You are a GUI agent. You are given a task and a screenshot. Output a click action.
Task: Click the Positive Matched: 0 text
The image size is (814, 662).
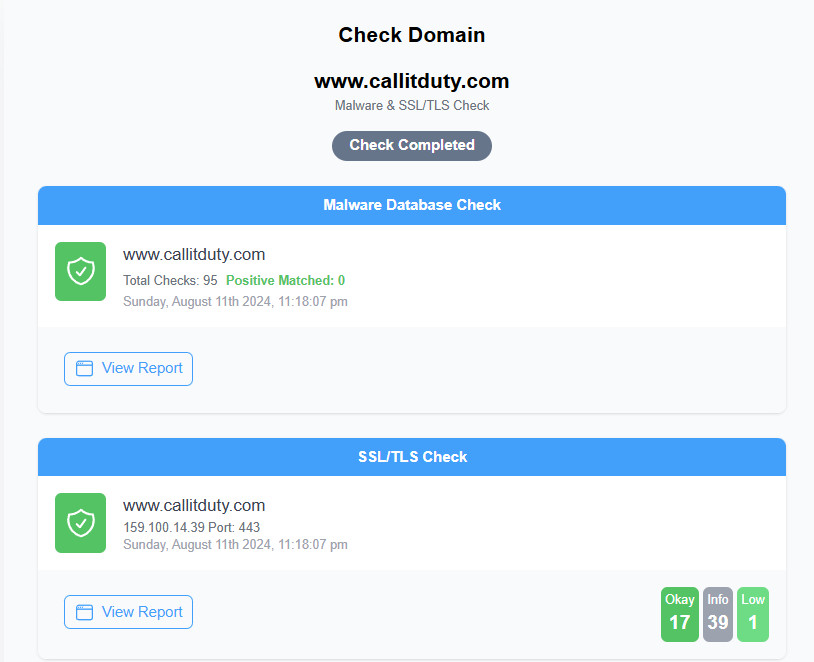[x=285, y=280]
